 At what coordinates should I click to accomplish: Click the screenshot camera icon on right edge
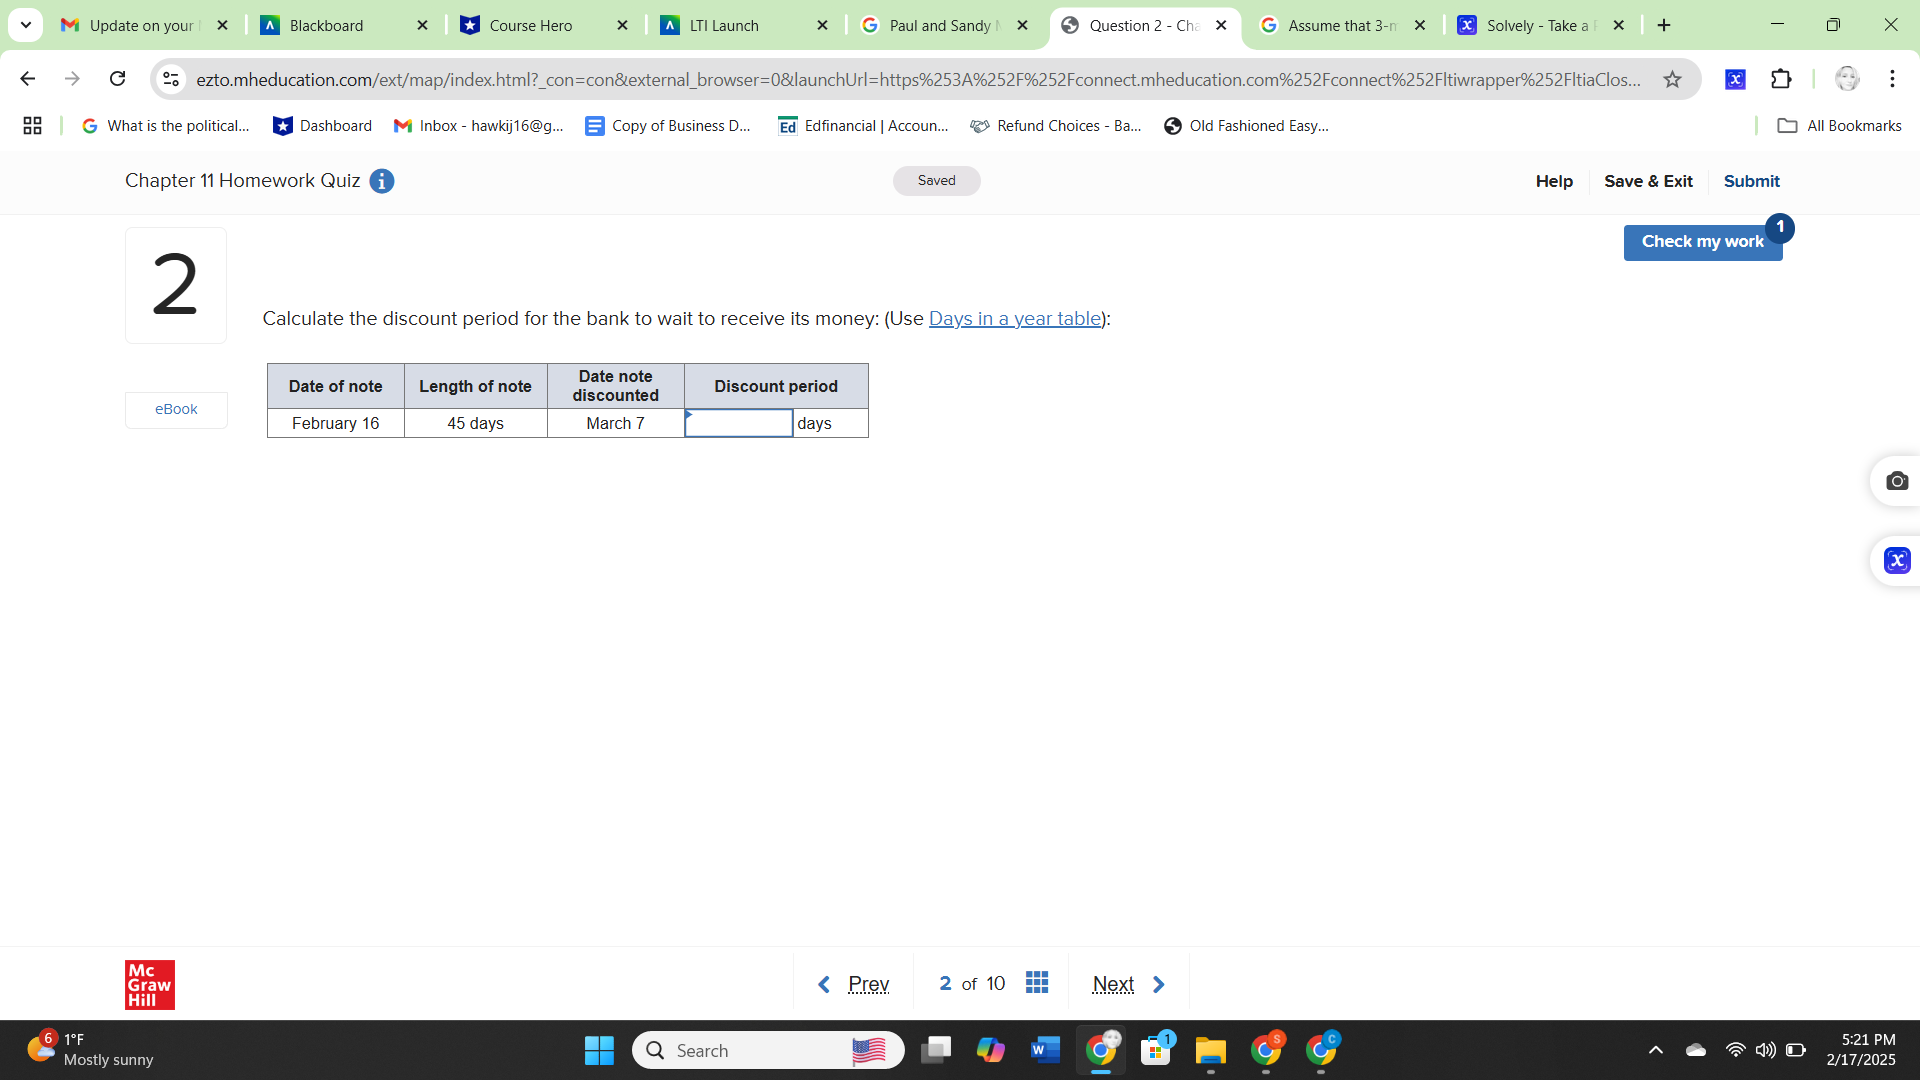[1899, 481]
